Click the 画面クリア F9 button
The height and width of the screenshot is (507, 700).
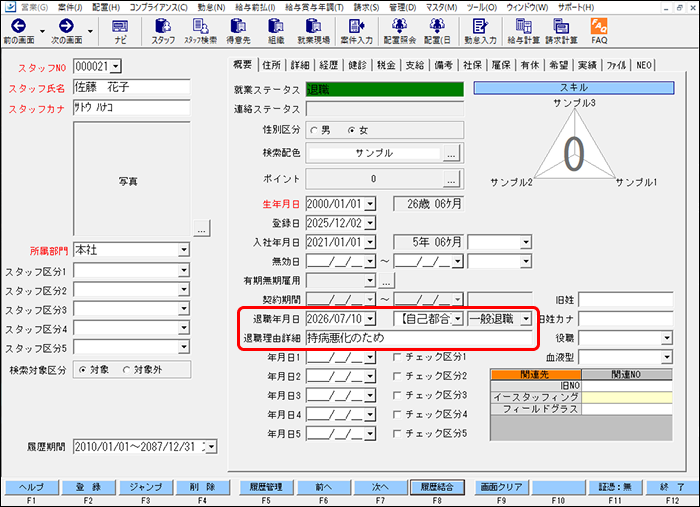coord(501,487)
